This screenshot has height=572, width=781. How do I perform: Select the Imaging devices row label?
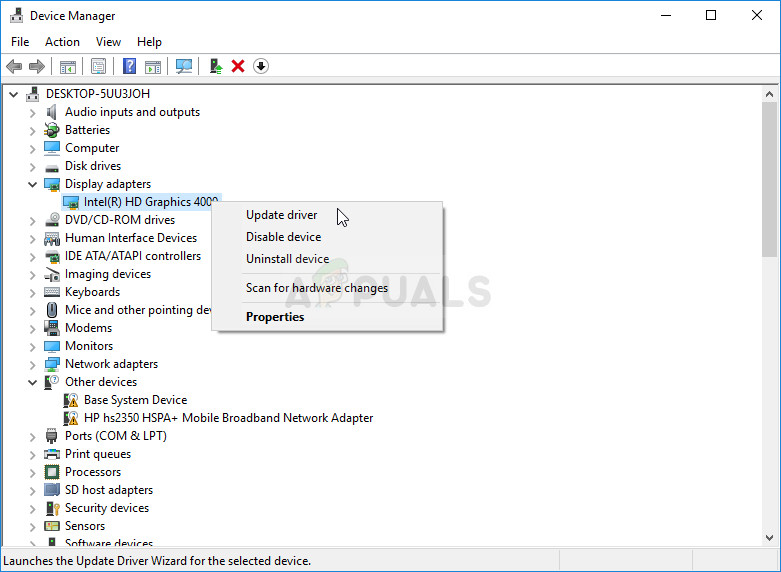(x=108, y=274)
